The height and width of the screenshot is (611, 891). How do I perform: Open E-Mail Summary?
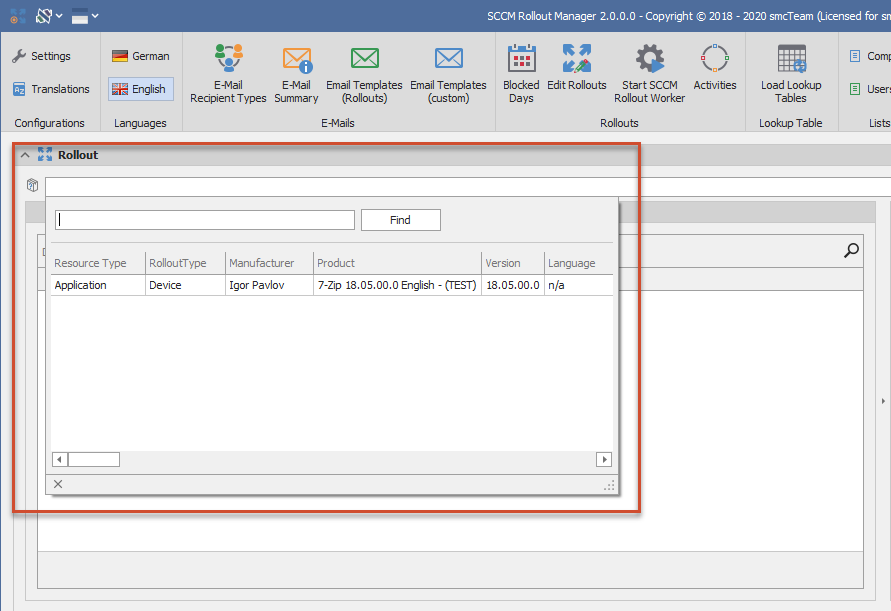click(x=296, y=74)
